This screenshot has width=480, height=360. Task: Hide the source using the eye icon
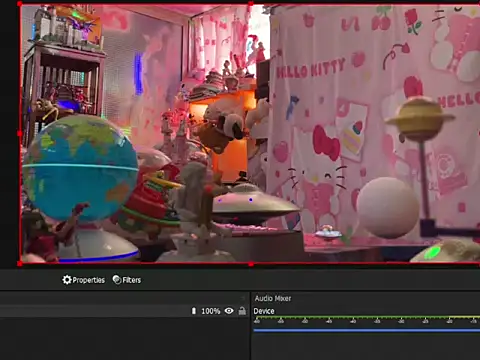(x=229, y=311)
